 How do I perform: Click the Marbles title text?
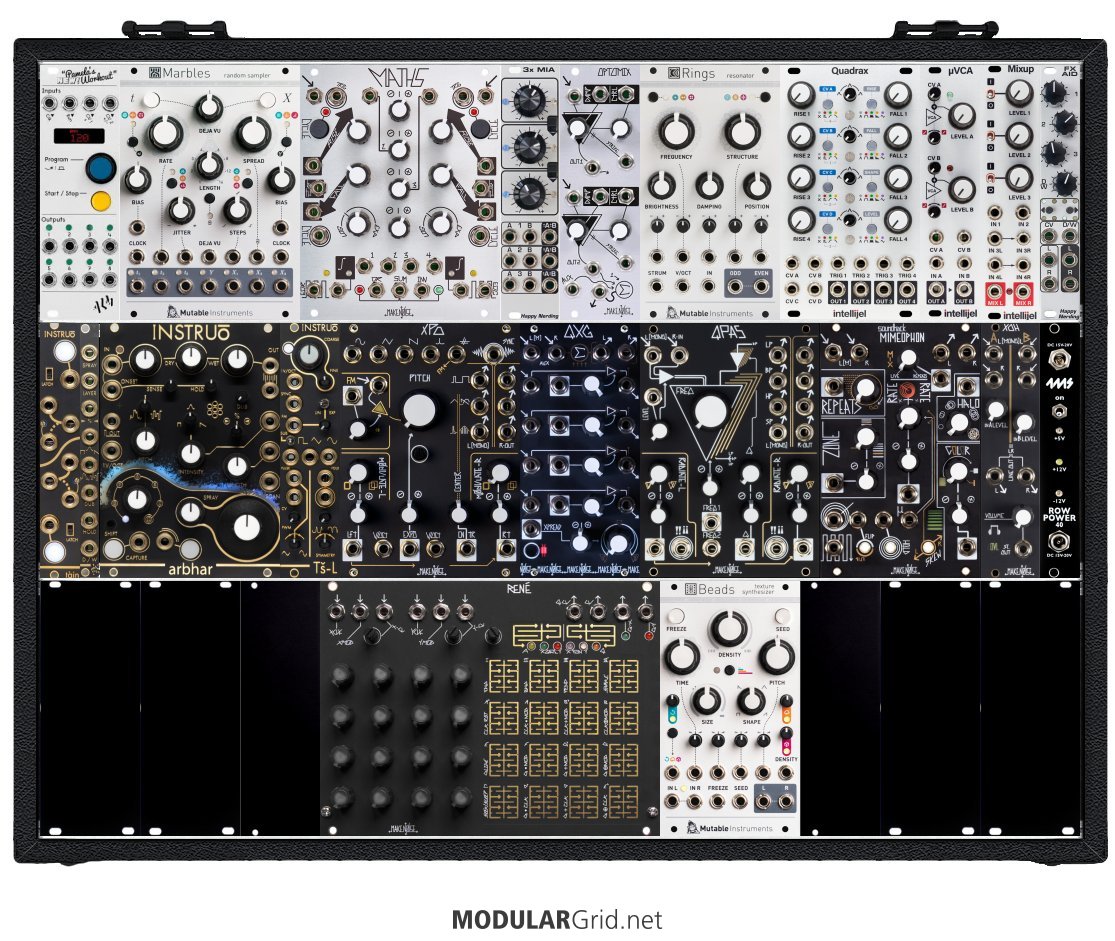pyautogui.click(x=186, y=73)
